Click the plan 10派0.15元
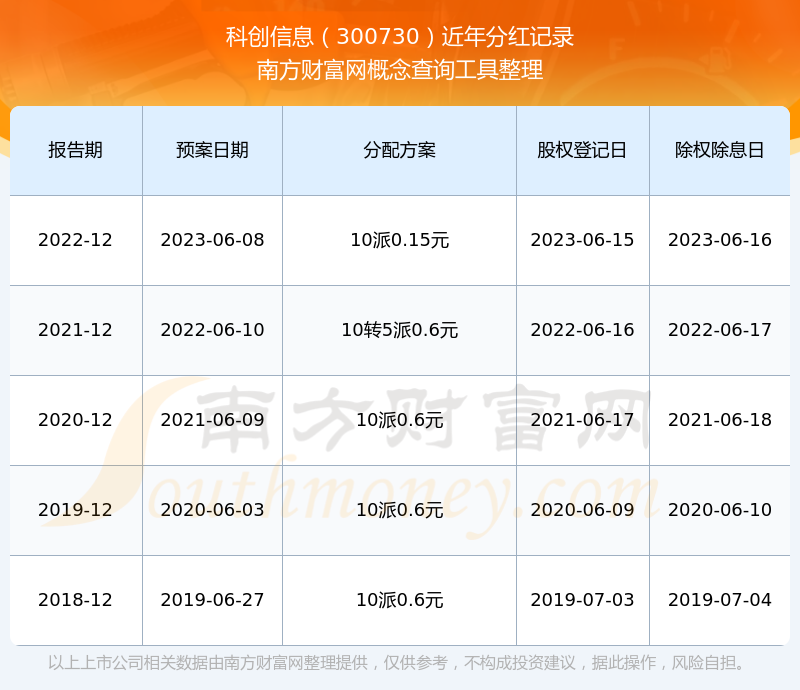 [399, 240]
